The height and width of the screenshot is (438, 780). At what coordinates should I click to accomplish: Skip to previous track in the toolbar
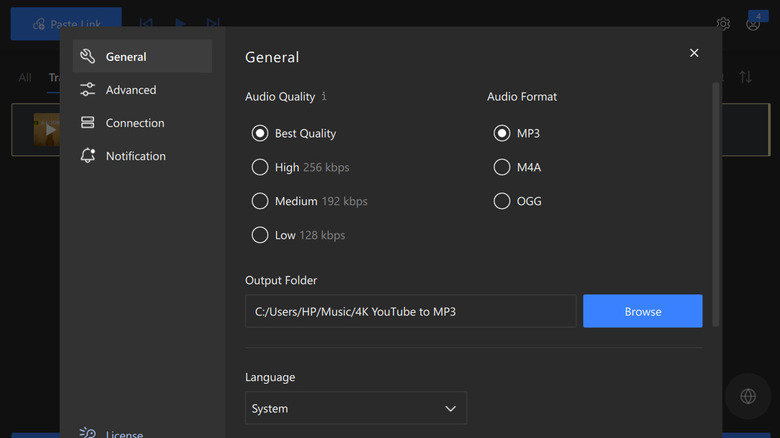146,23
